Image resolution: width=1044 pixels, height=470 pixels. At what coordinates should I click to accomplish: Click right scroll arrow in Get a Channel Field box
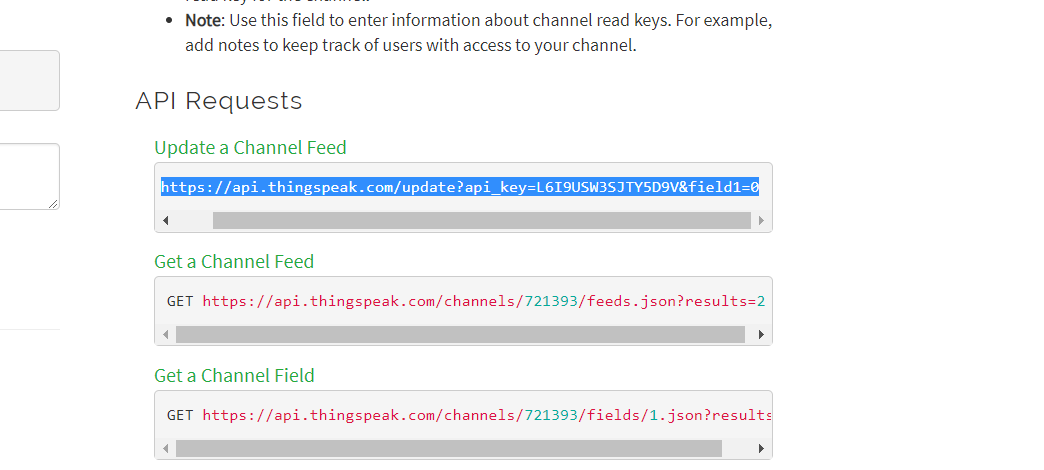(x=761, y=449)
